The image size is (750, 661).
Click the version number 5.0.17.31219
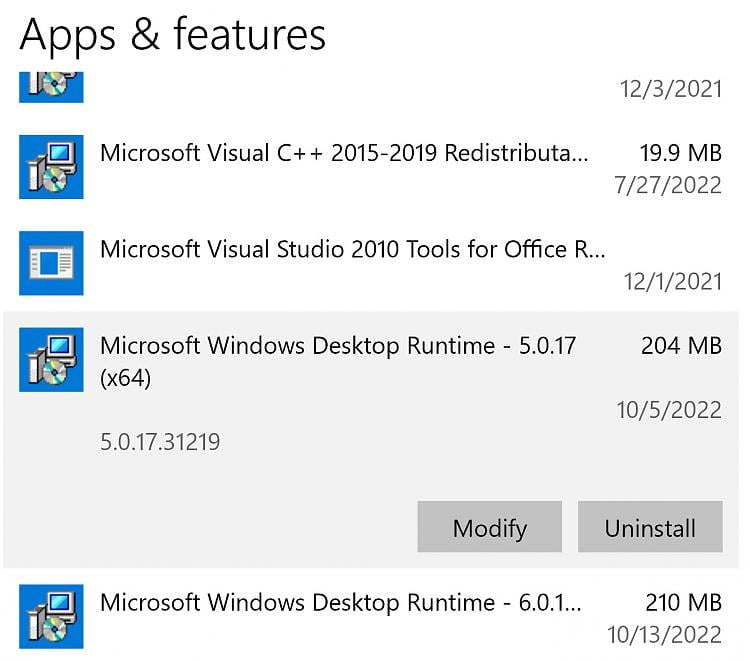click(160, 441)
